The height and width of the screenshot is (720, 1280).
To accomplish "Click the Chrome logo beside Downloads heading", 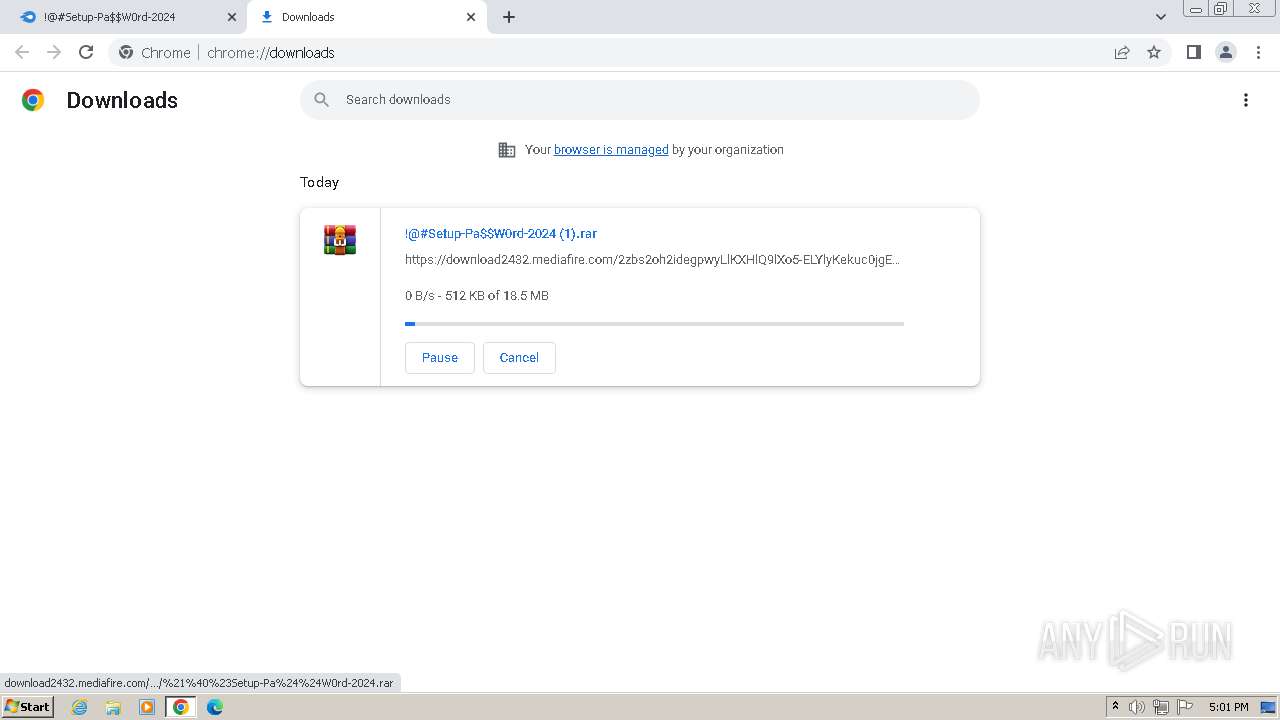I will [x=33, y=100].
